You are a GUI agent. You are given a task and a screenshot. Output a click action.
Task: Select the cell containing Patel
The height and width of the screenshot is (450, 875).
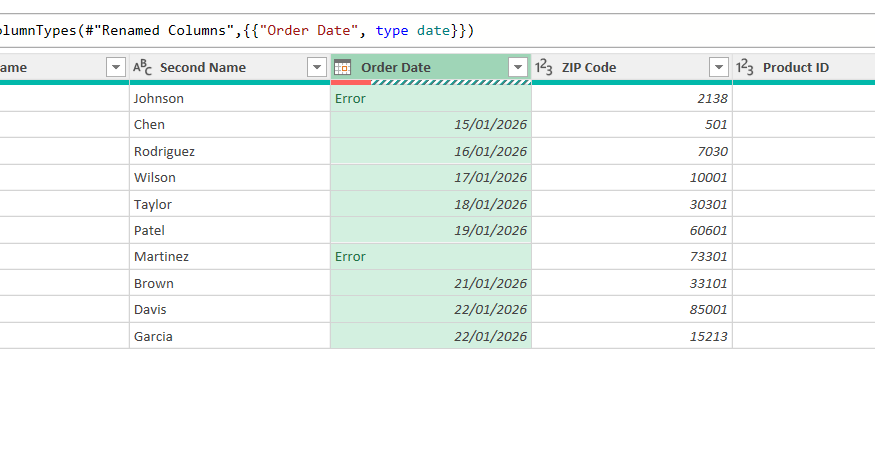[x=230, y=230]
